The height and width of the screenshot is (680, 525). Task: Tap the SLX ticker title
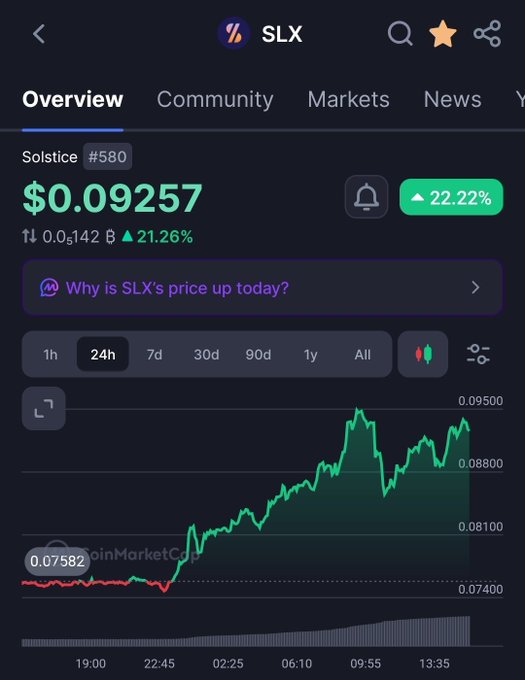[x=282, y=34]
